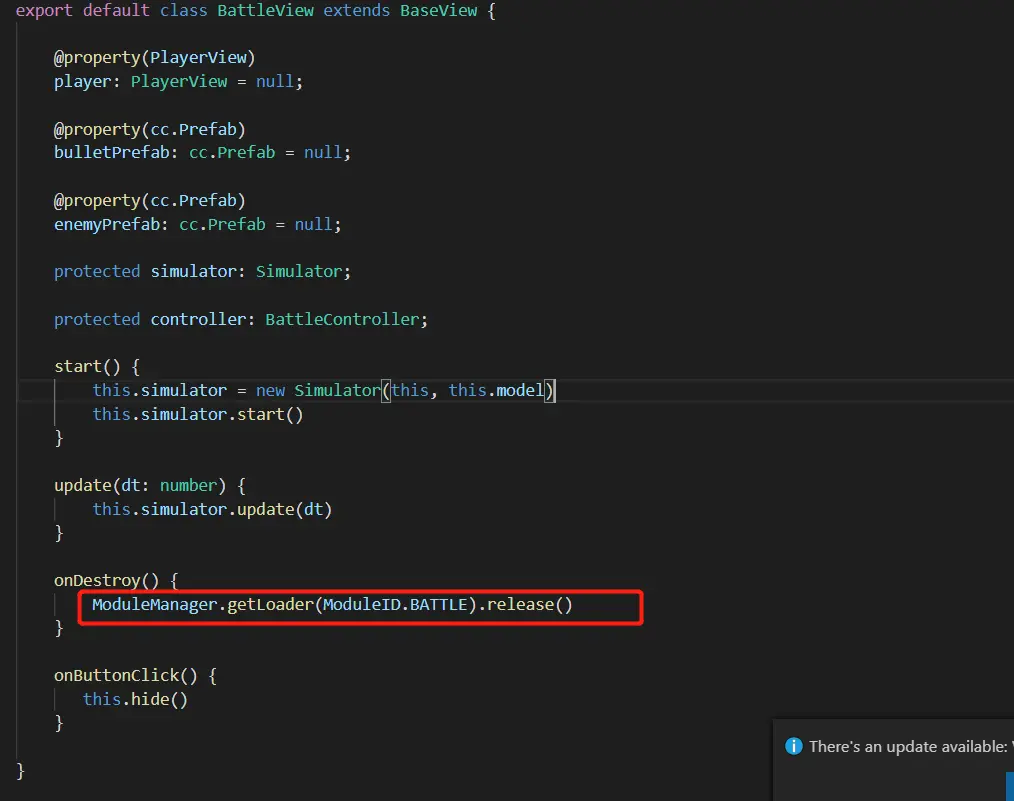This screenshot has width=1014, height=801.
Task: Click "enemyPrefab" property name
Action: point(107,224)
